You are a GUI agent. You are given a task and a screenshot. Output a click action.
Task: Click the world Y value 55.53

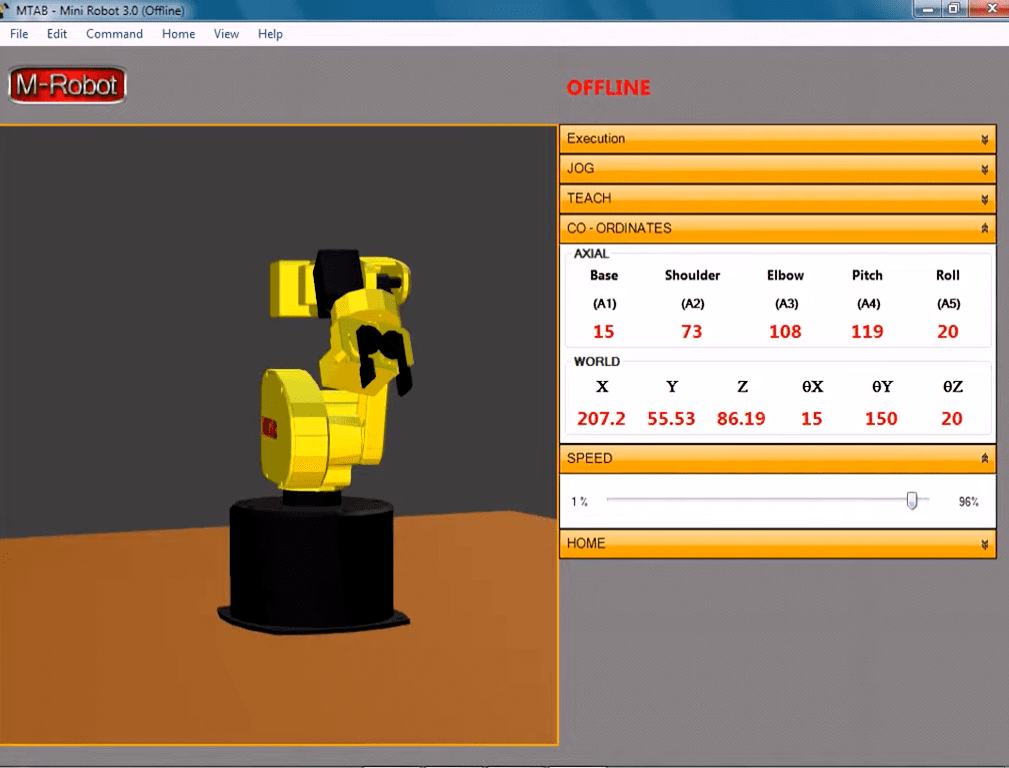coord(671,419)
